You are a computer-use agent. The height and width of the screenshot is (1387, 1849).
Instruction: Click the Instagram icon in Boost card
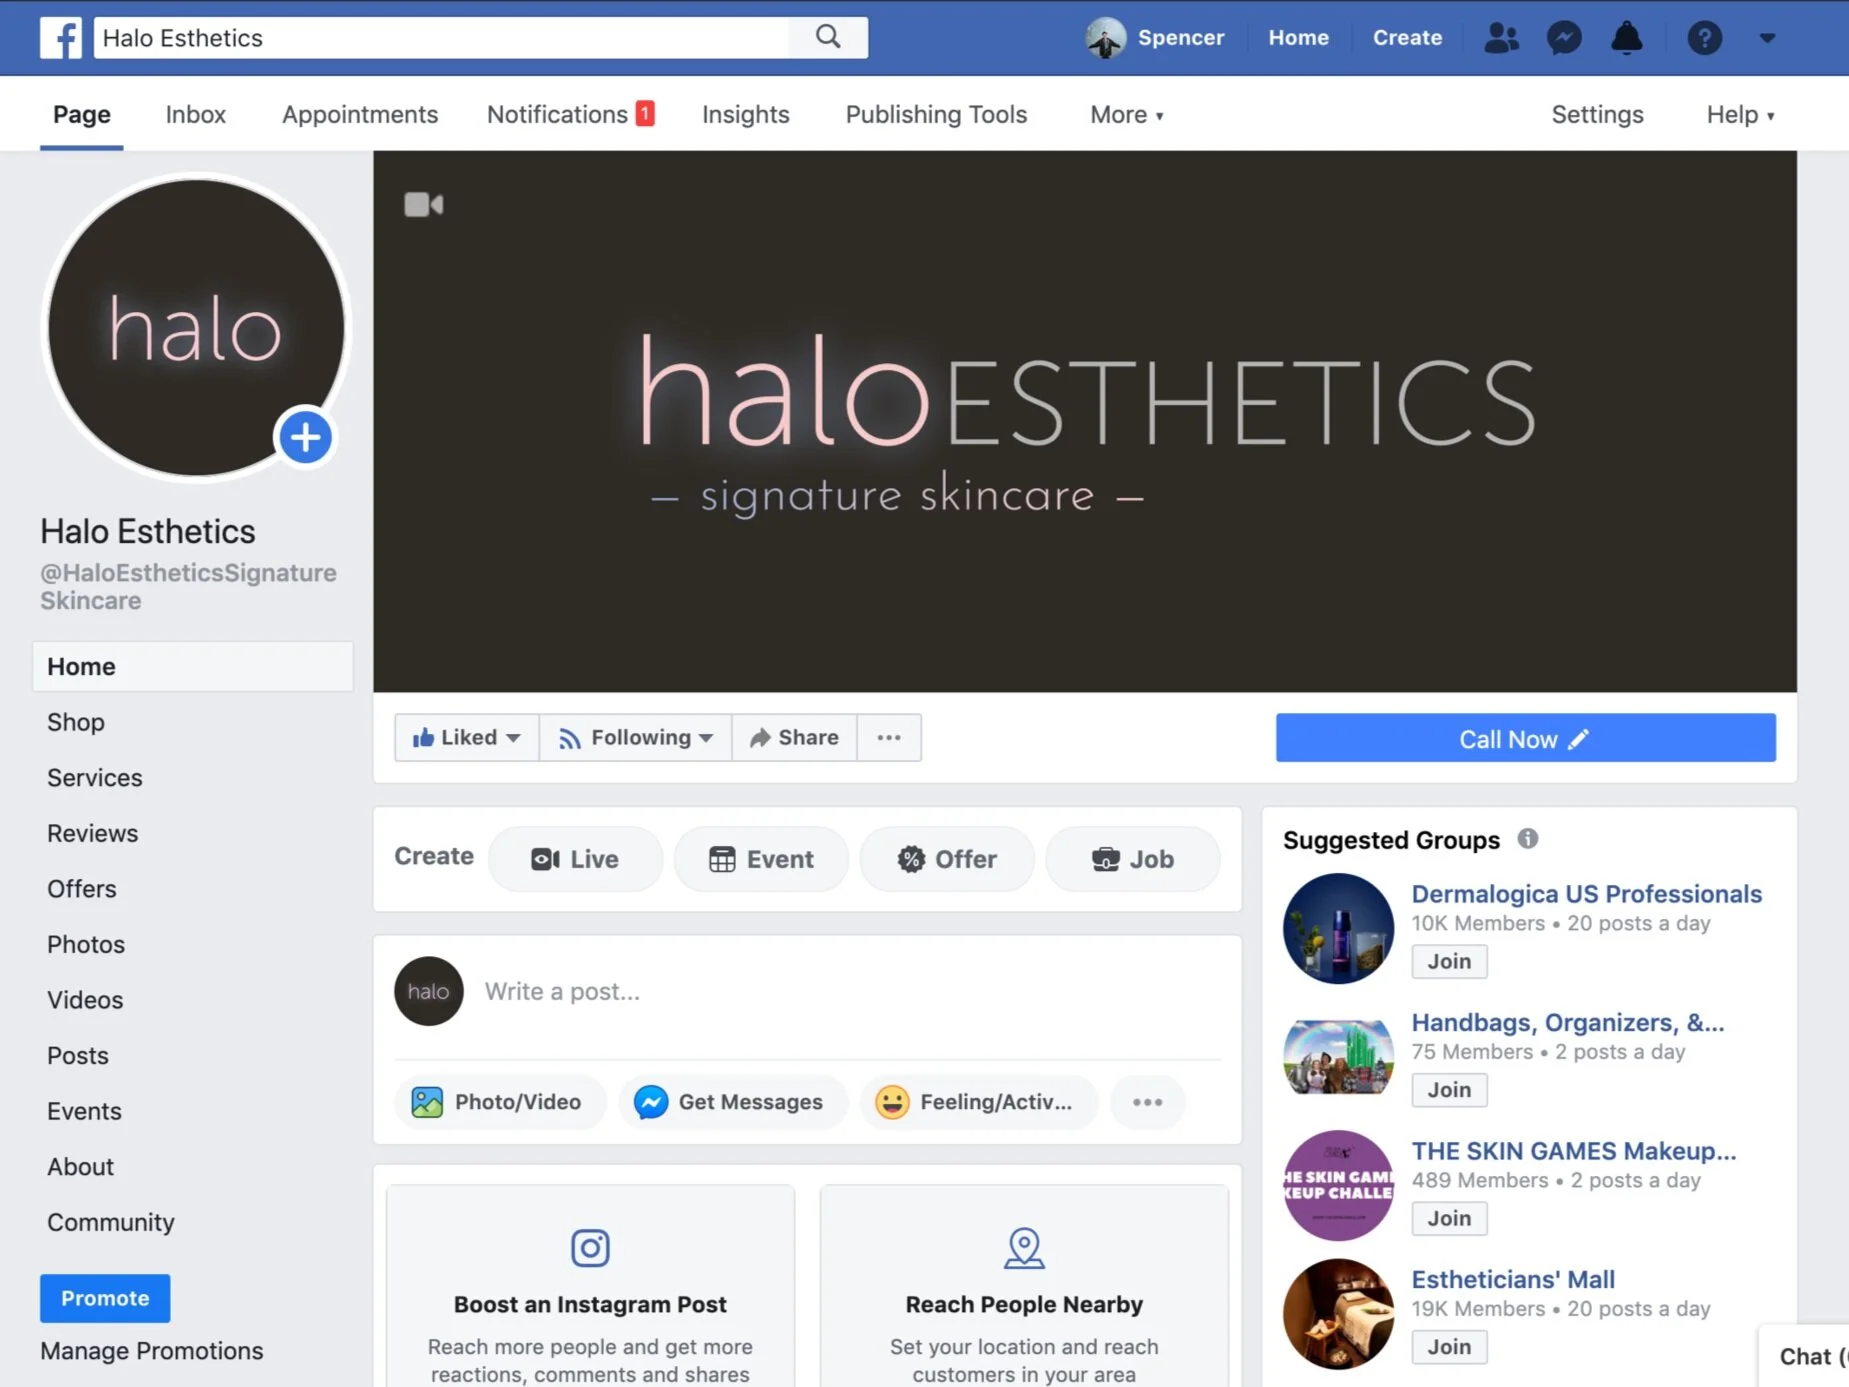590,1247
